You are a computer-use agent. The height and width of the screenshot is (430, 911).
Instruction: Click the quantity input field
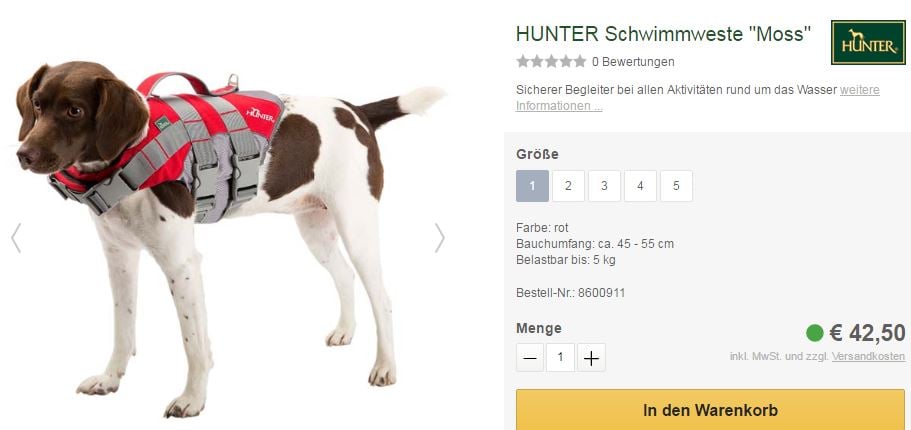[561, 357]
